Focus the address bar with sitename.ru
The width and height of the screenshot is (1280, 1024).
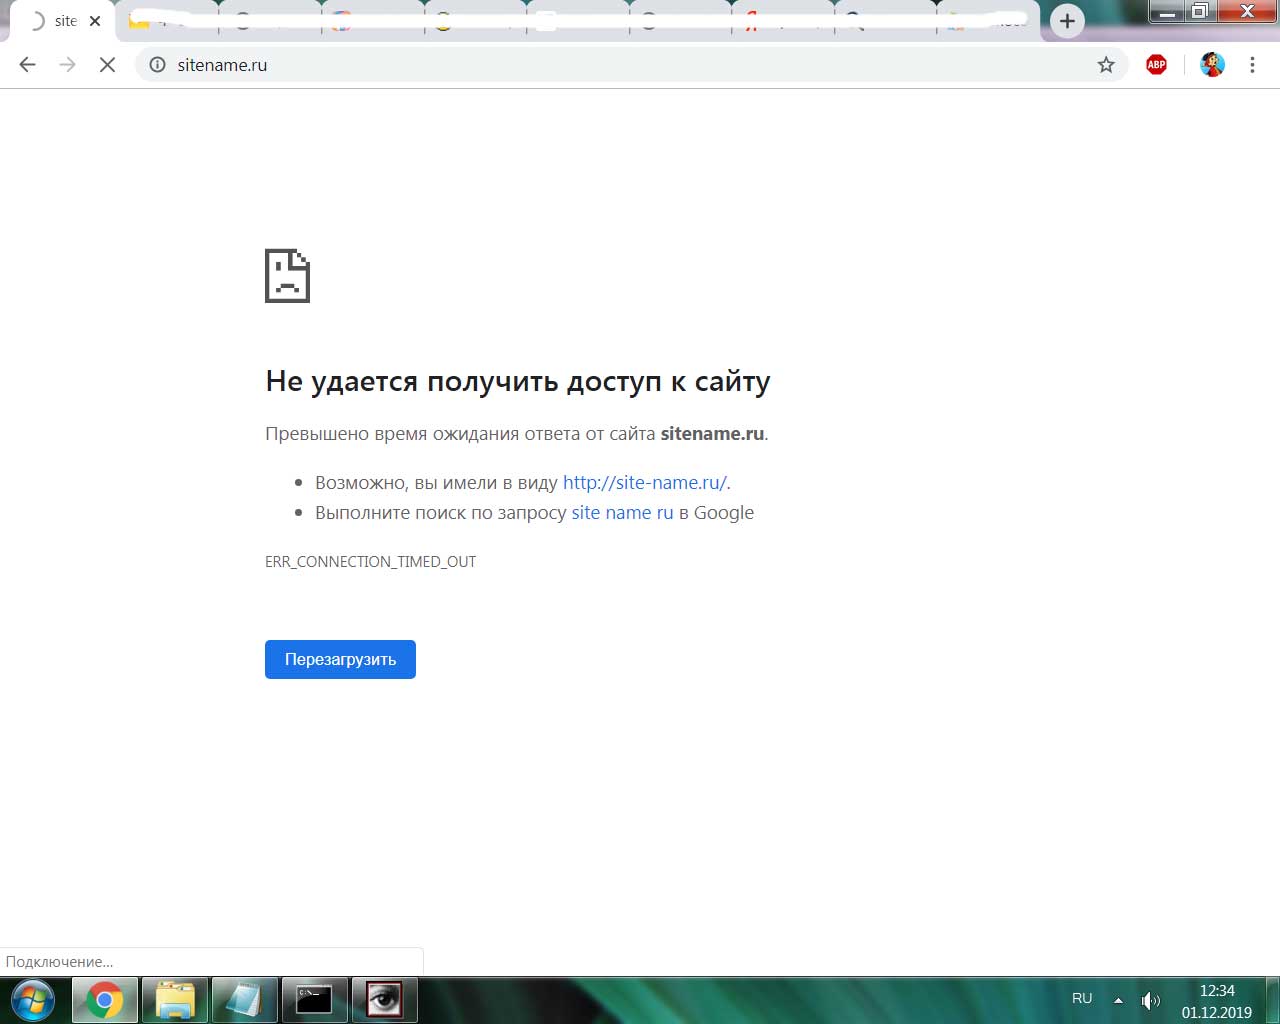click(x=600, y=65)
